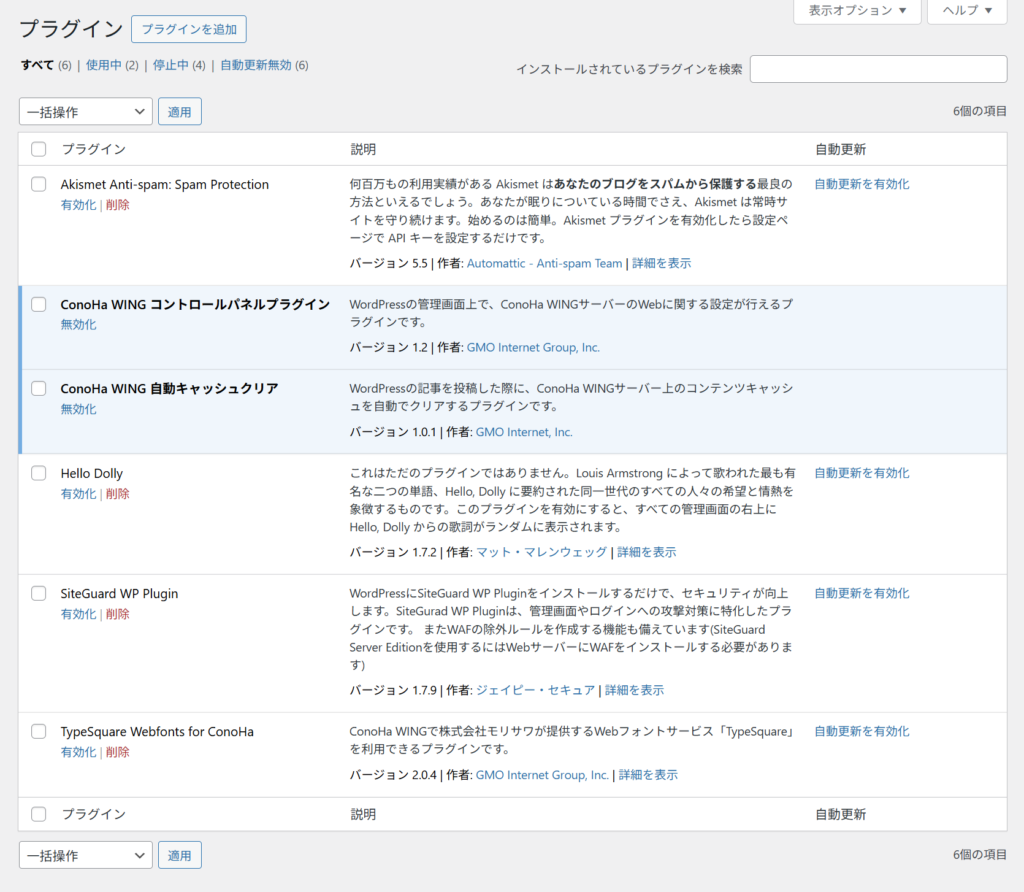View SiteGuard details via 詳細を表示

pos(634,690)
